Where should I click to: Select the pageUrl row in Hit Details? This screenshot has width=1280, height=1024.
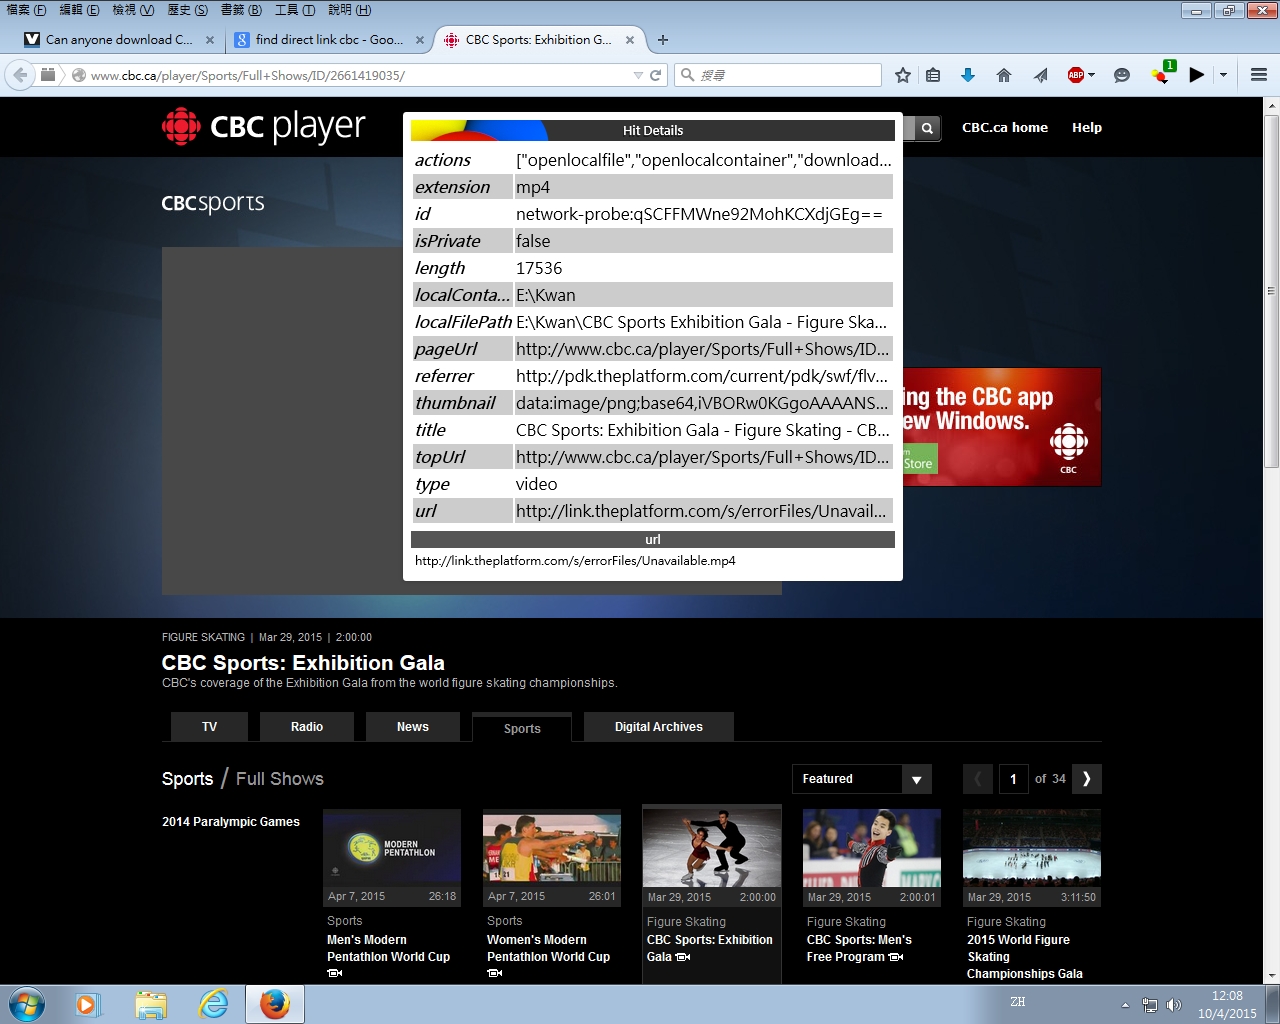[x=652, y=349]
